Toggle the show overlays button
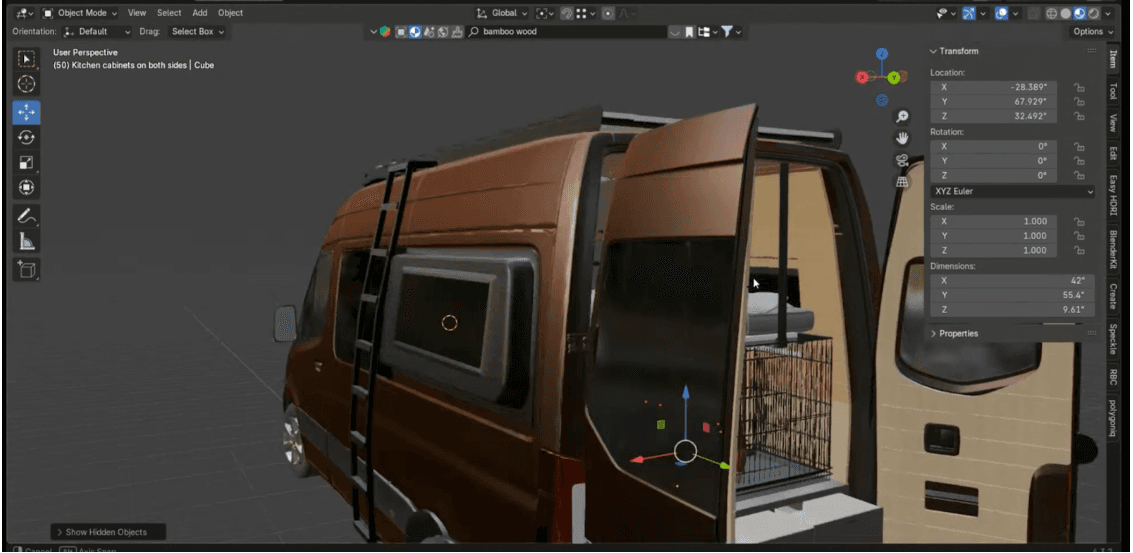 tap(1001, 13)
